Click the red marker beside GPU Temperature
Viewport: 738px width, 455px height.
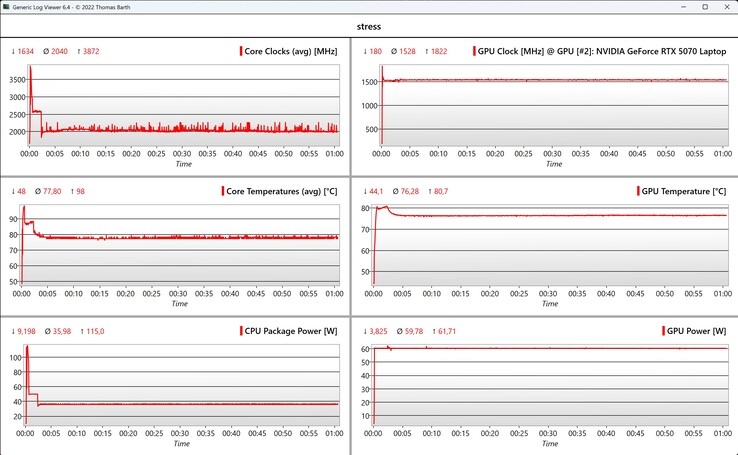click(x=637, y=191)
